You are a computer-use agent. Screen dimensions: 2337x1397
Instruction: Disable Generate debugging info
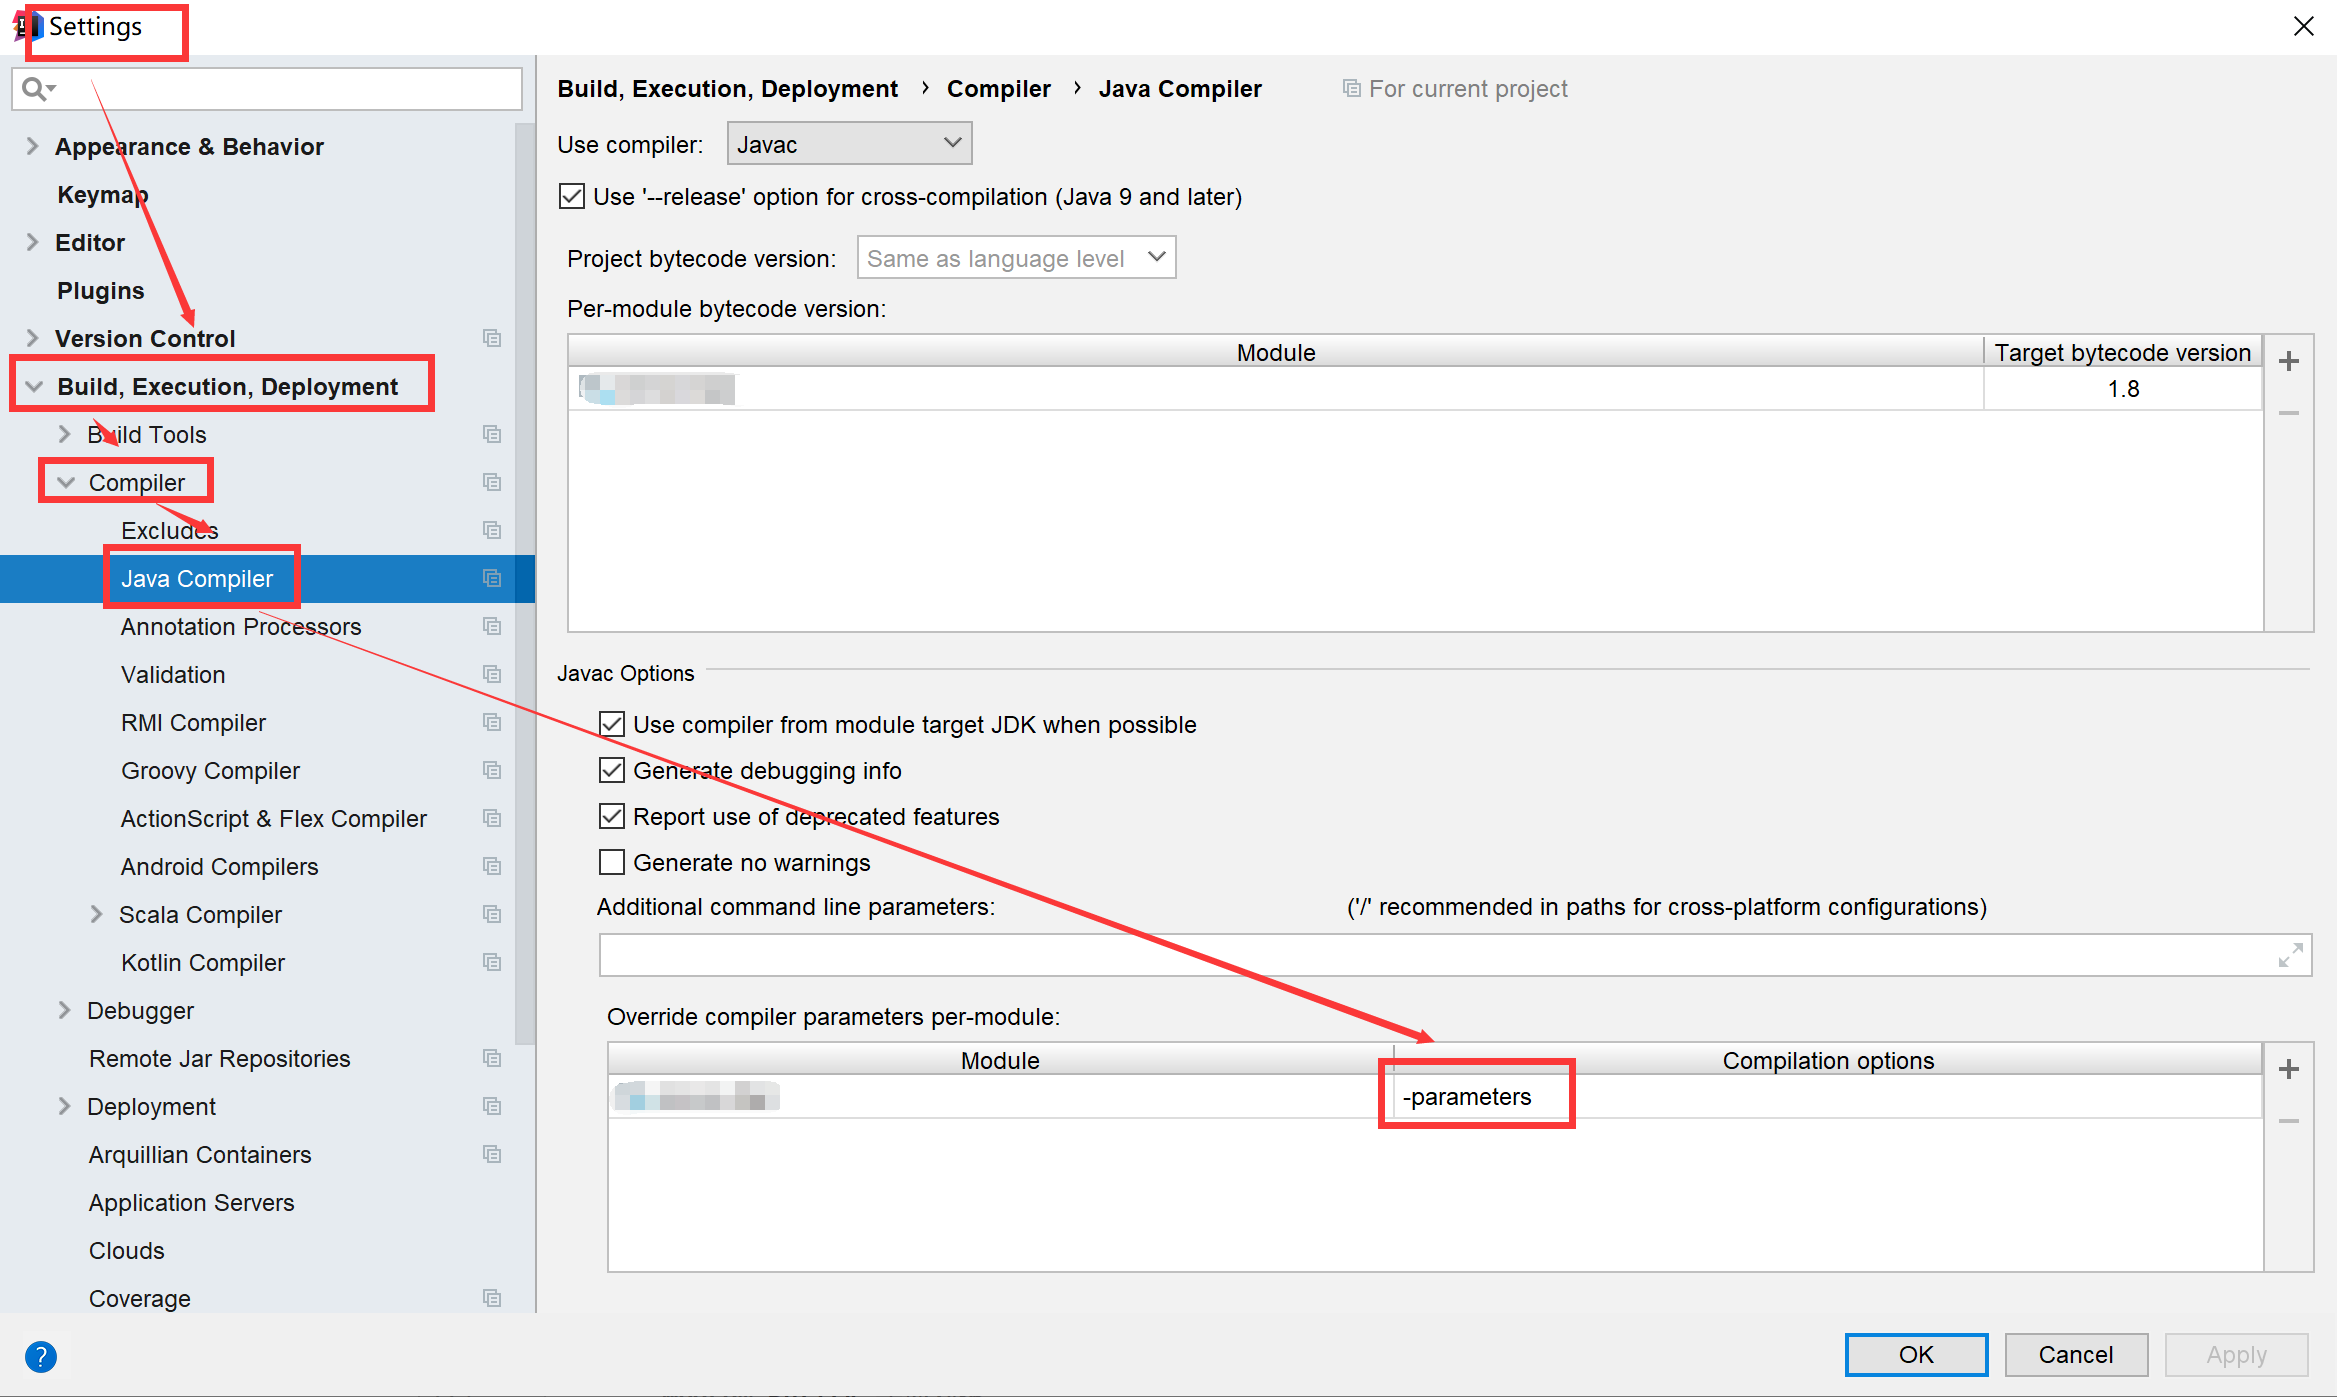click(612, 770)
